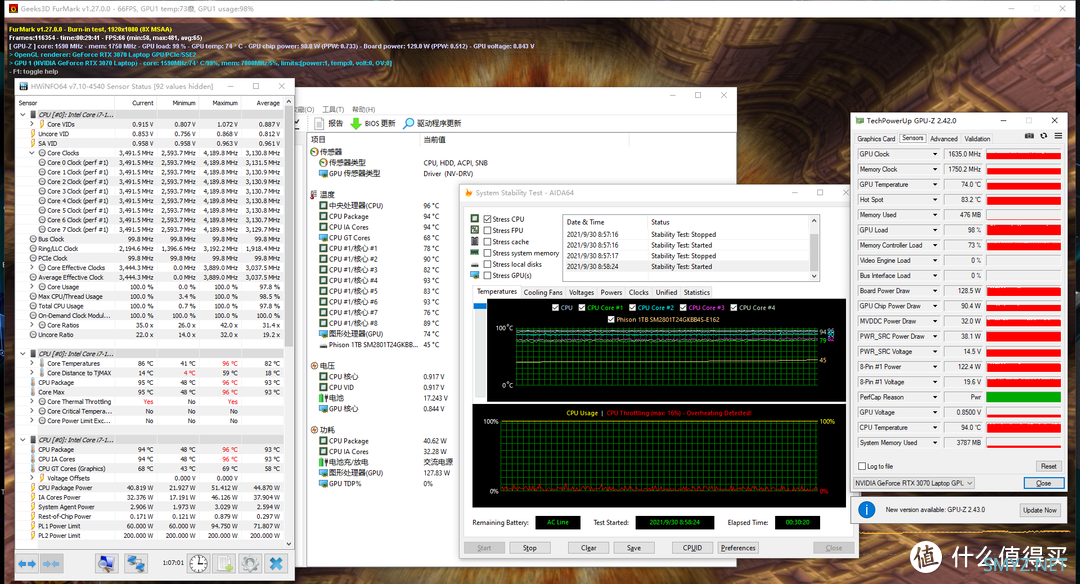
Task: Click GPU-Z Update Now button
Action: point(1039,510)
